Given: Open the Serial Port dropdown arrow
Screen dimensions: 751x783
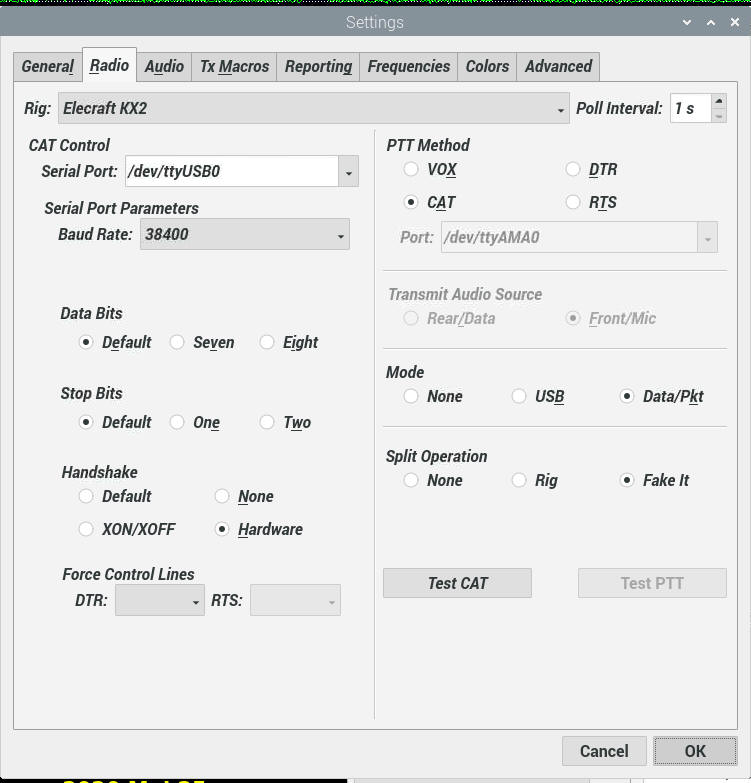Looking at the screenshot, I should point(348,172).
